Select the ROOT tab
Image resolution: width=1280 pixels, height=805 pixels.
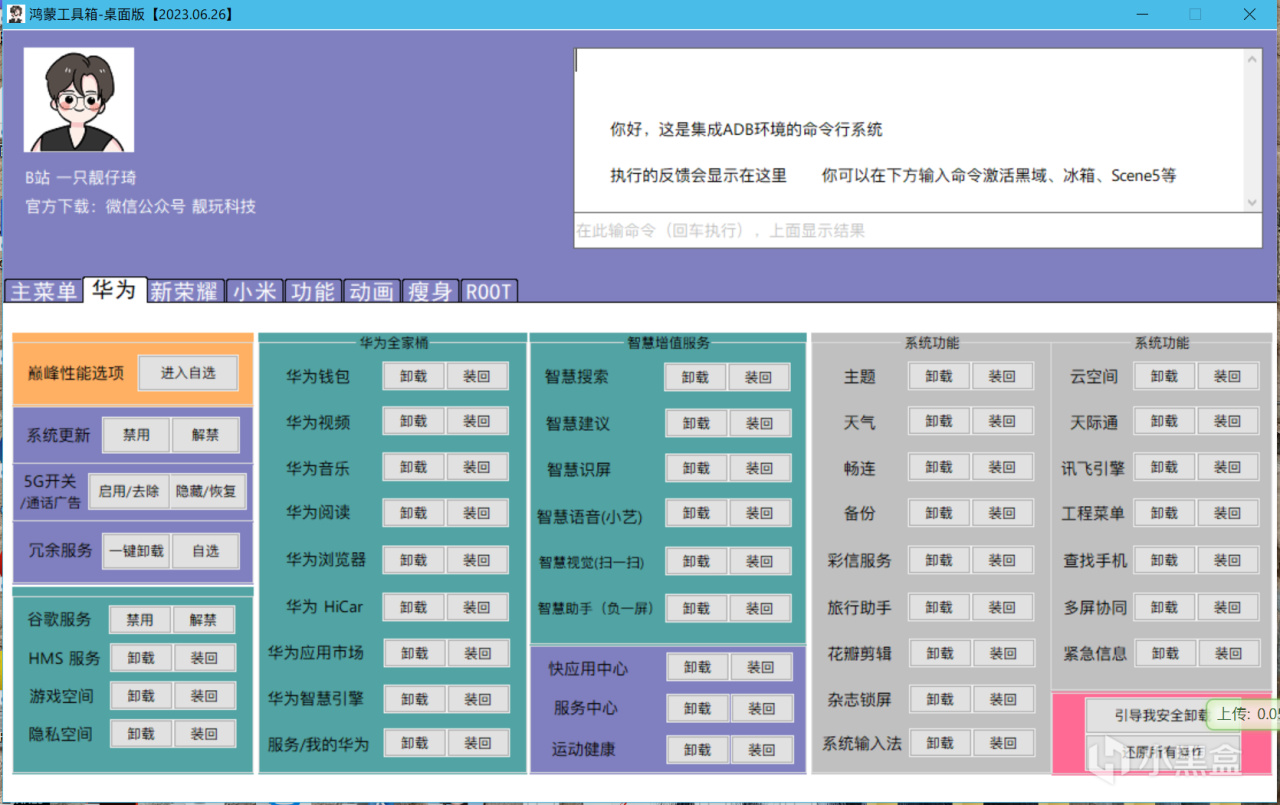point(489,291)
